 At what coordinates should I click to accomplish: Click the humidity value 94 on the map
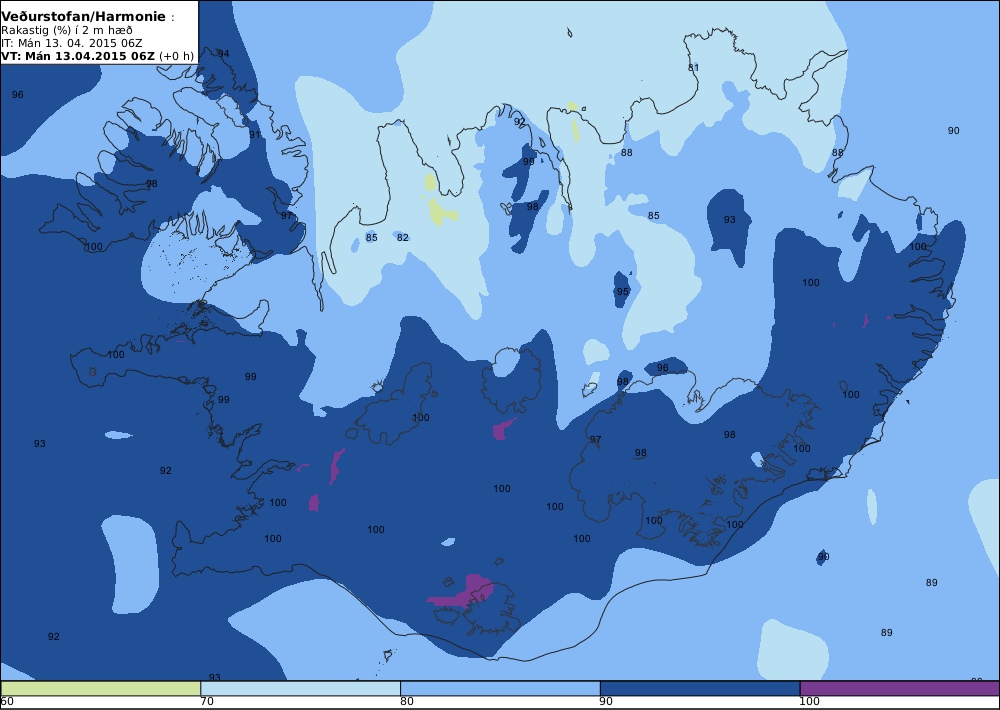[223, 54]
